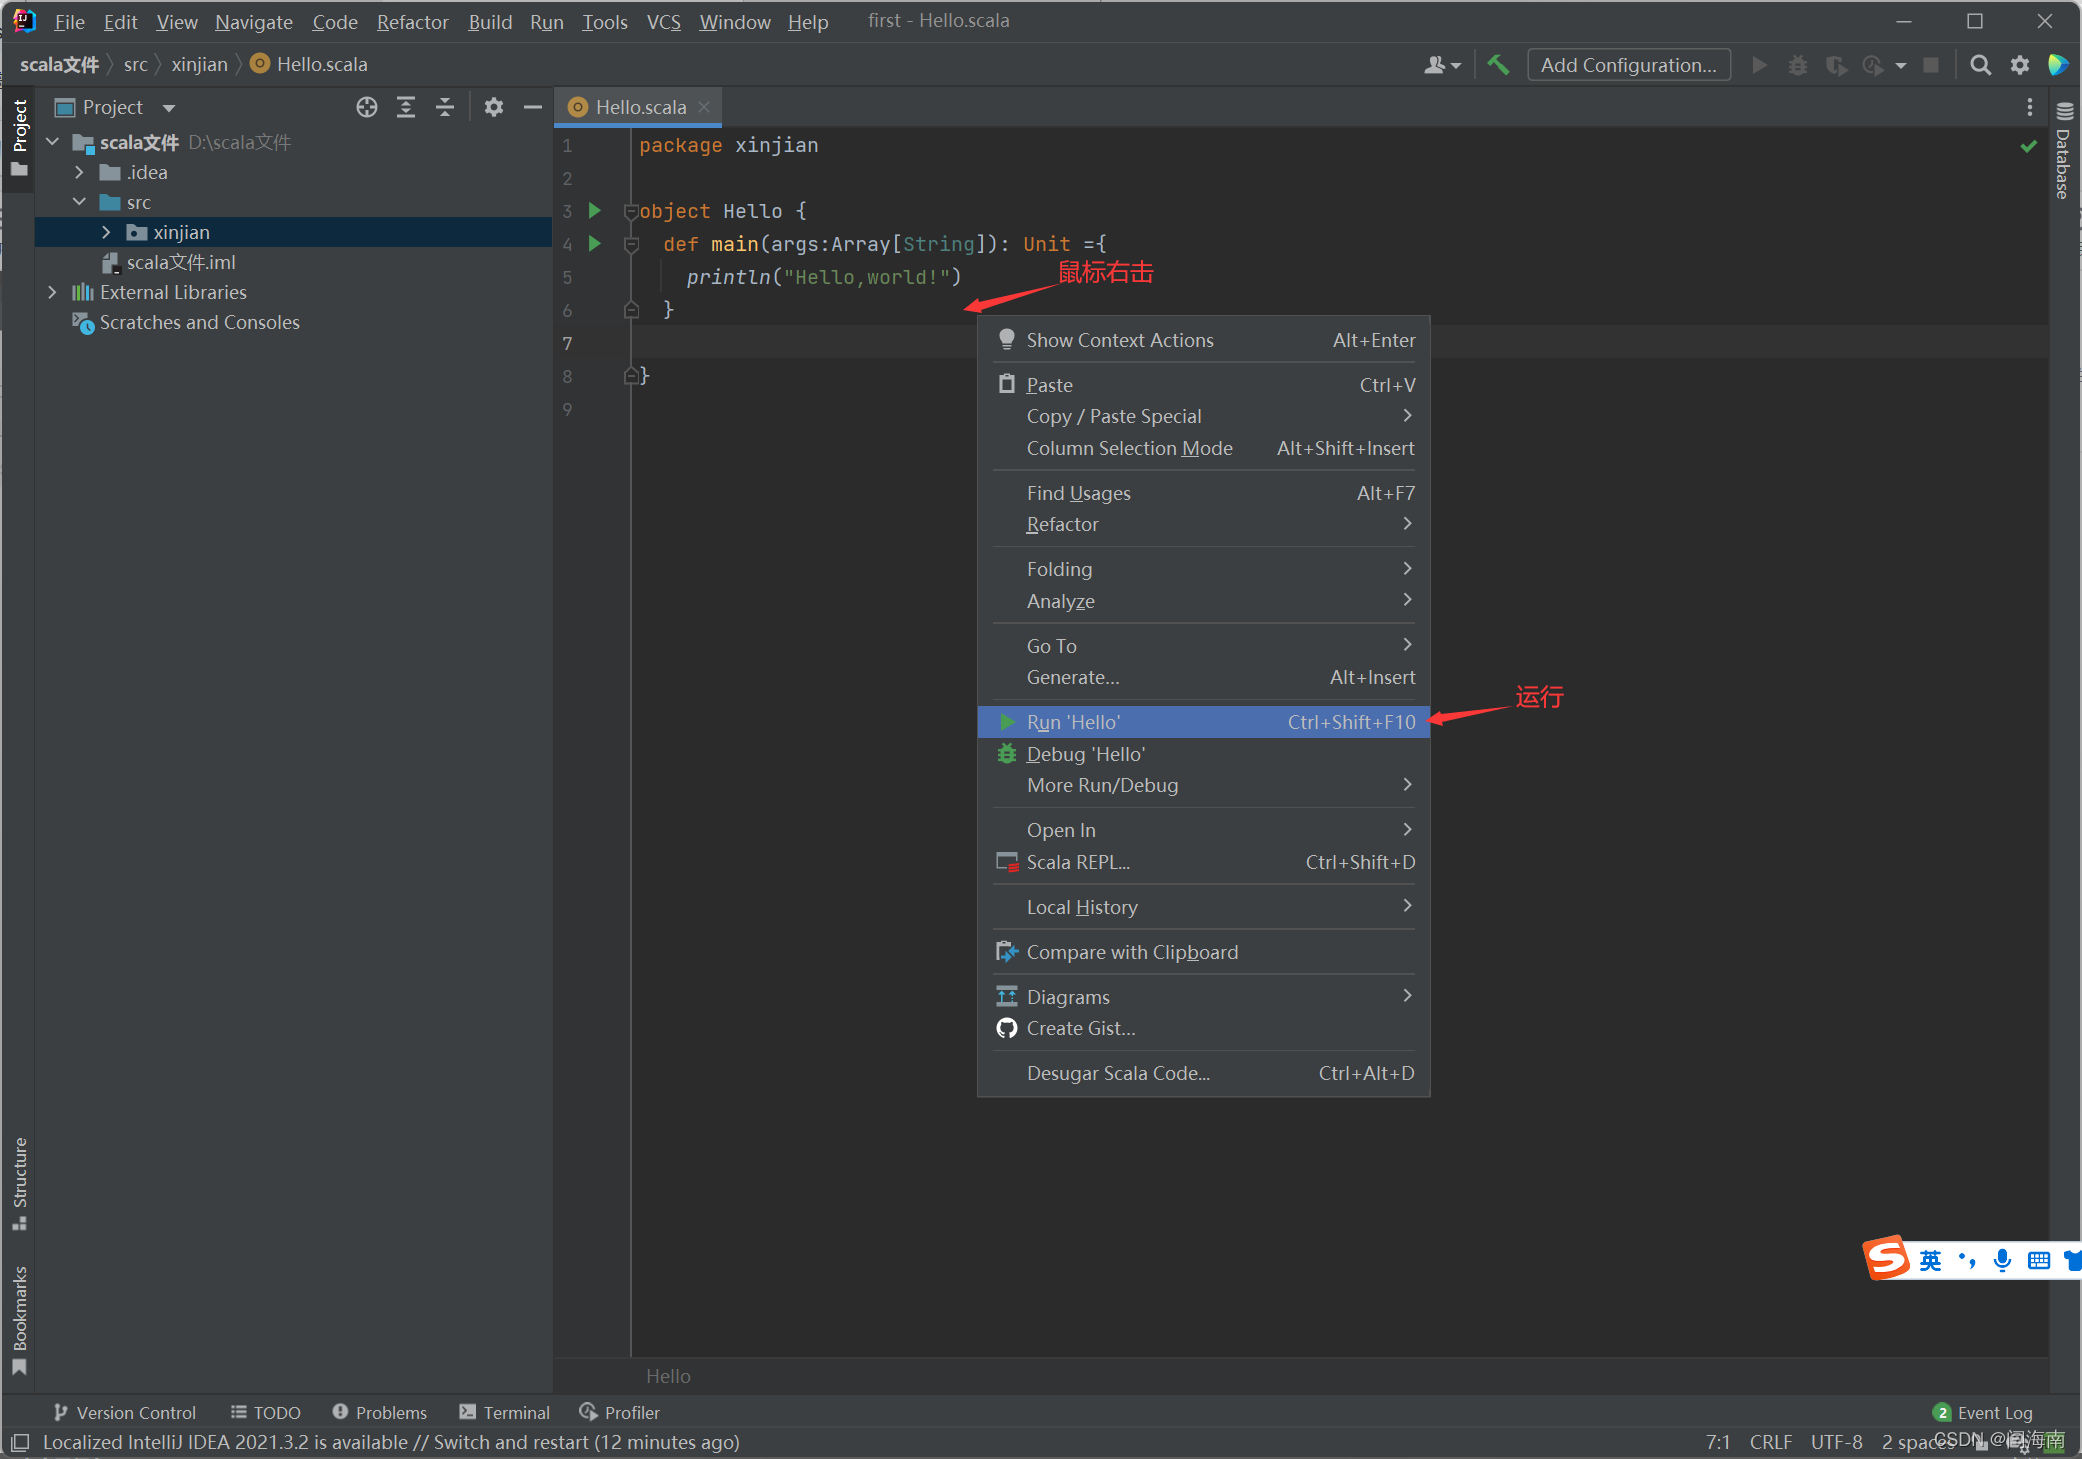Viewport: 2082px width, 1459px height.
Task: Expand External Libraries node
Action: click(x=52, y=292)
